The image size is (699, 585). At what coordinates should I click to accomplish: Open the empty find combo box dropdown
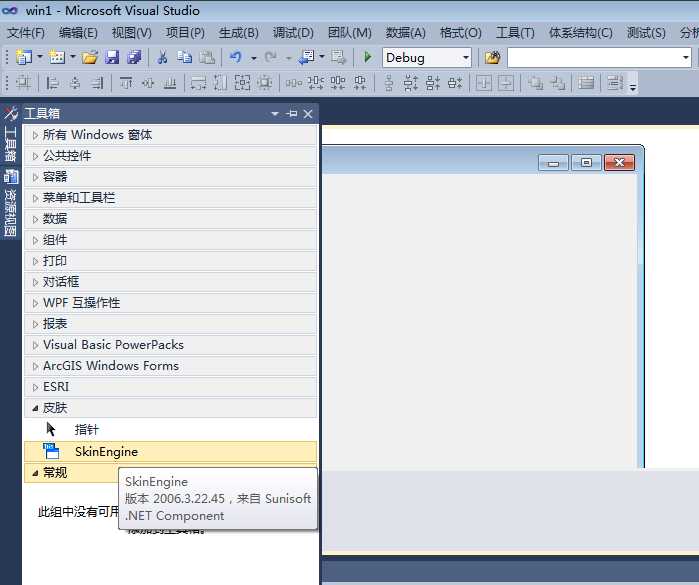686,58
